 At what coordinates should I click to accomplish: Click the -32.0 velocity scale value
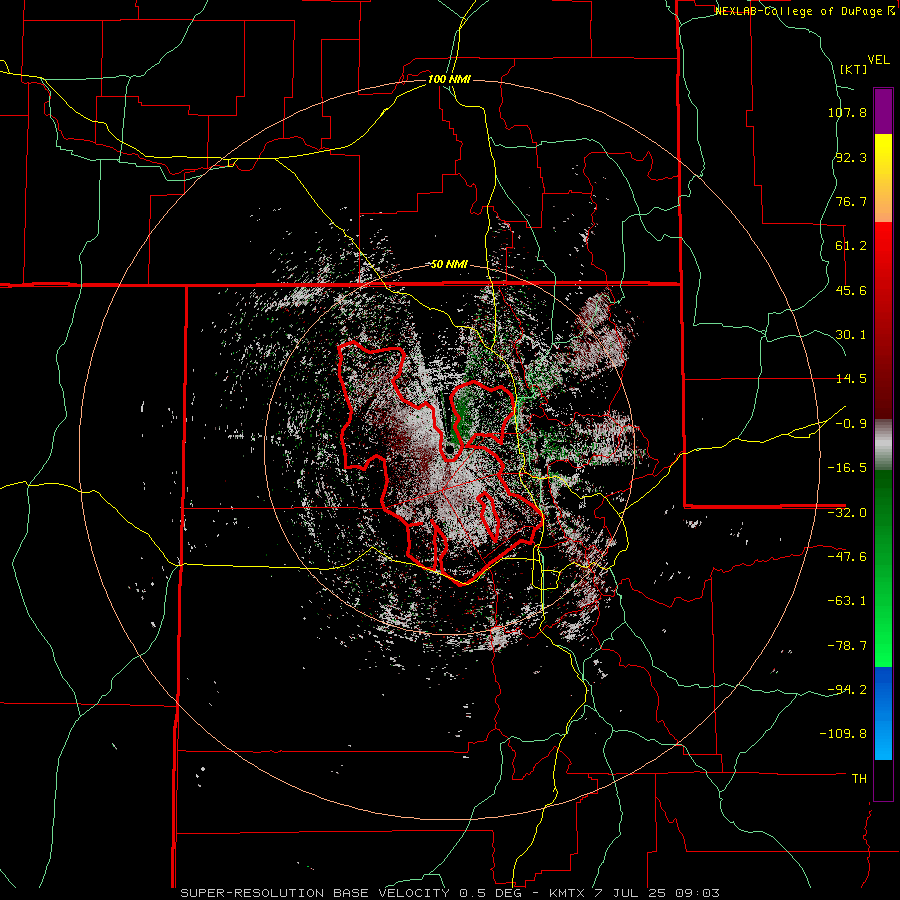pos(847,512)
